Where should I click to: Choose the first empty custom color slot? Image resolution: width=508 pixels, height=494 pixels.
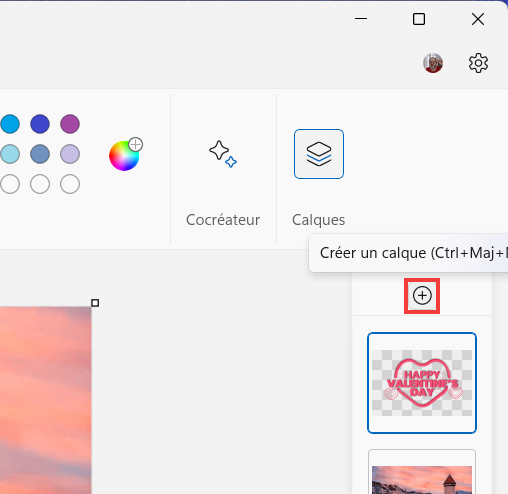click(10, 184)
